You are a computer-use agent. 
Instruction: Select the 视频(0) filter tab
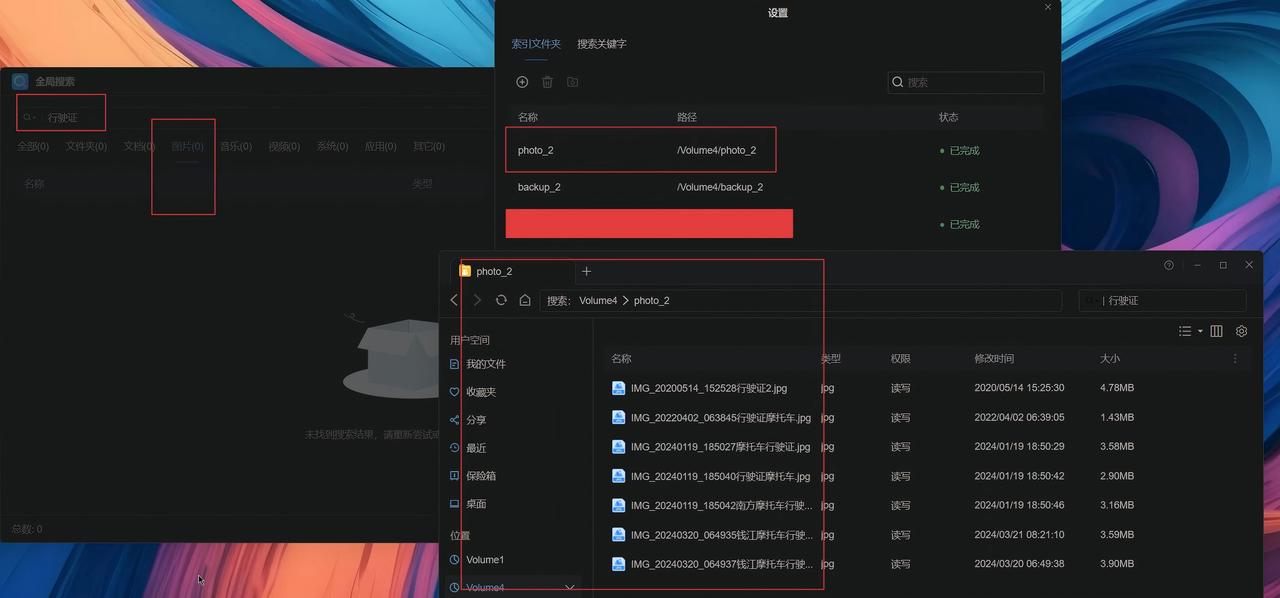284,146
